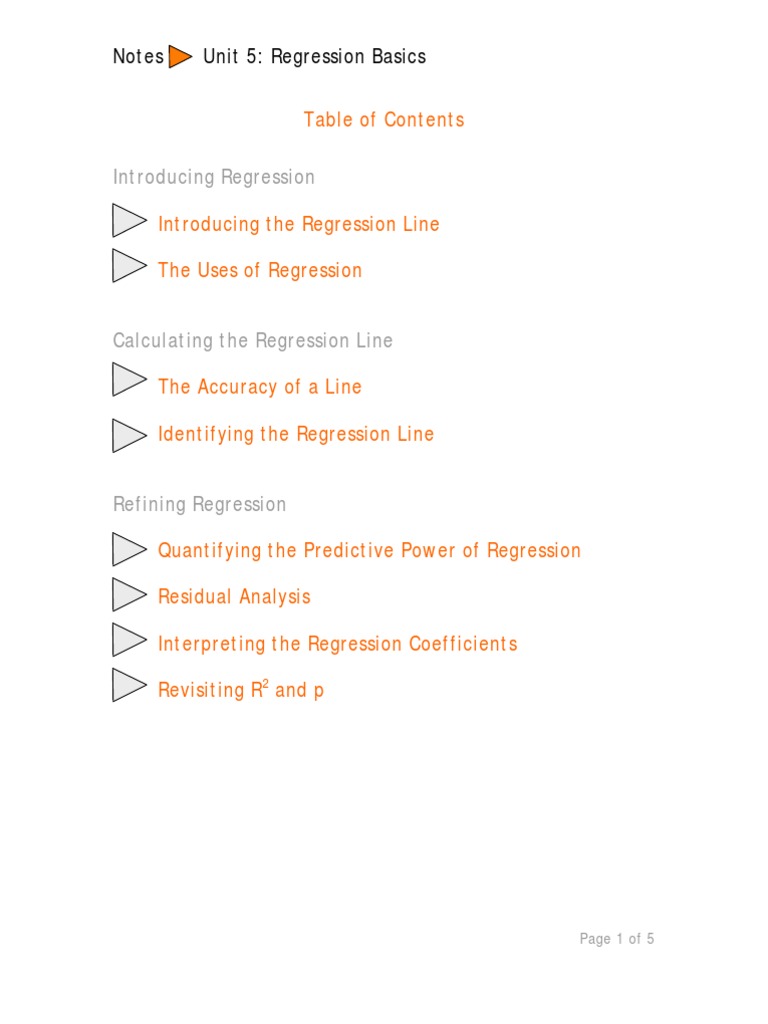768x1024 pixels.
Task: Open the Introducing the Regression Line link
Action: (299, 224)
